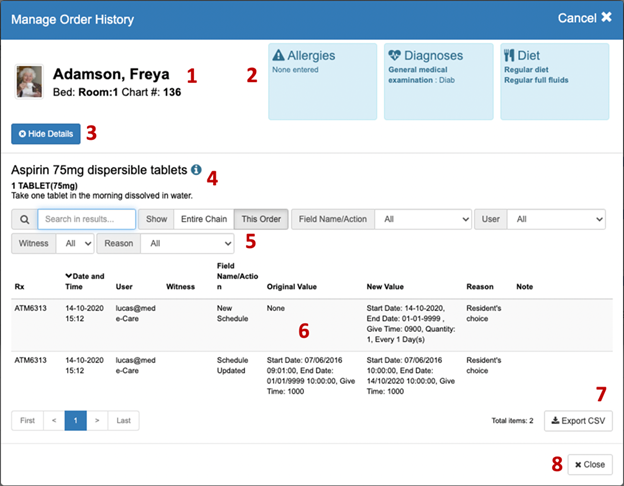The width and height of the screenshot is (624, 486).
Task: Click the magnifier search icon
Action: tap(24, 219)
